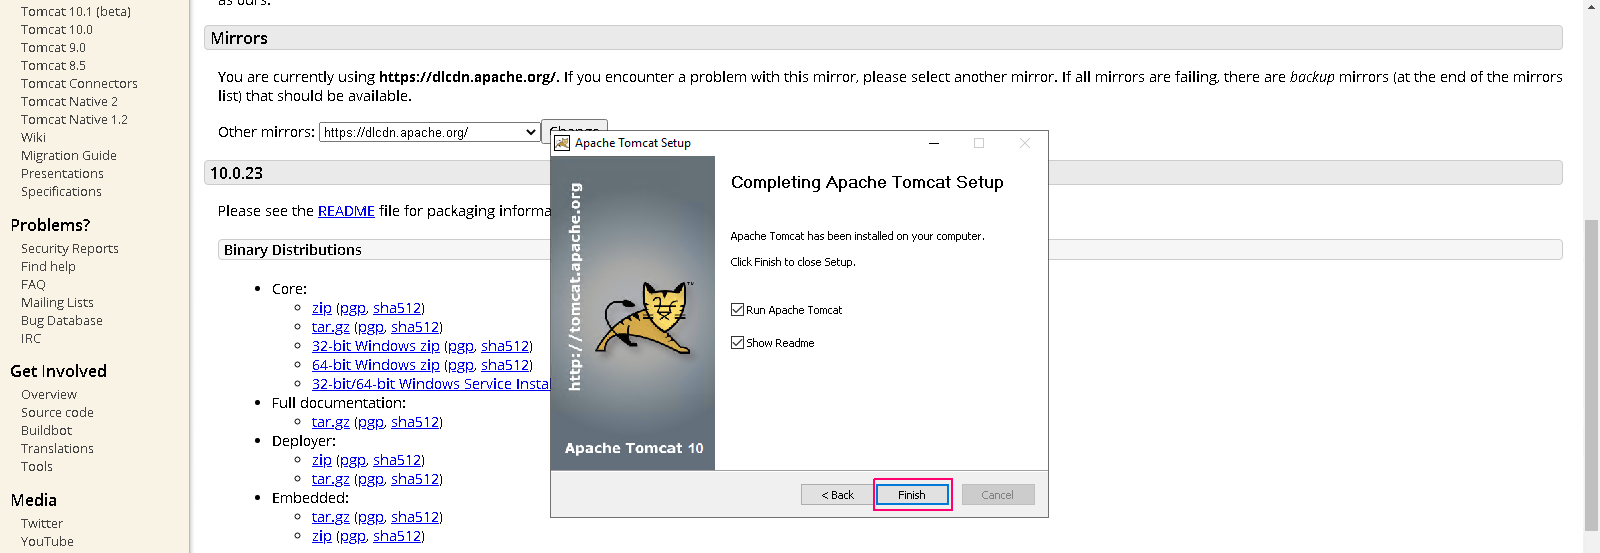Image resolution: width=1600 pixels, height=553 pixels.
Task: Click the Apache Tomcat Setup title bar icon
Action: (562, 143)
